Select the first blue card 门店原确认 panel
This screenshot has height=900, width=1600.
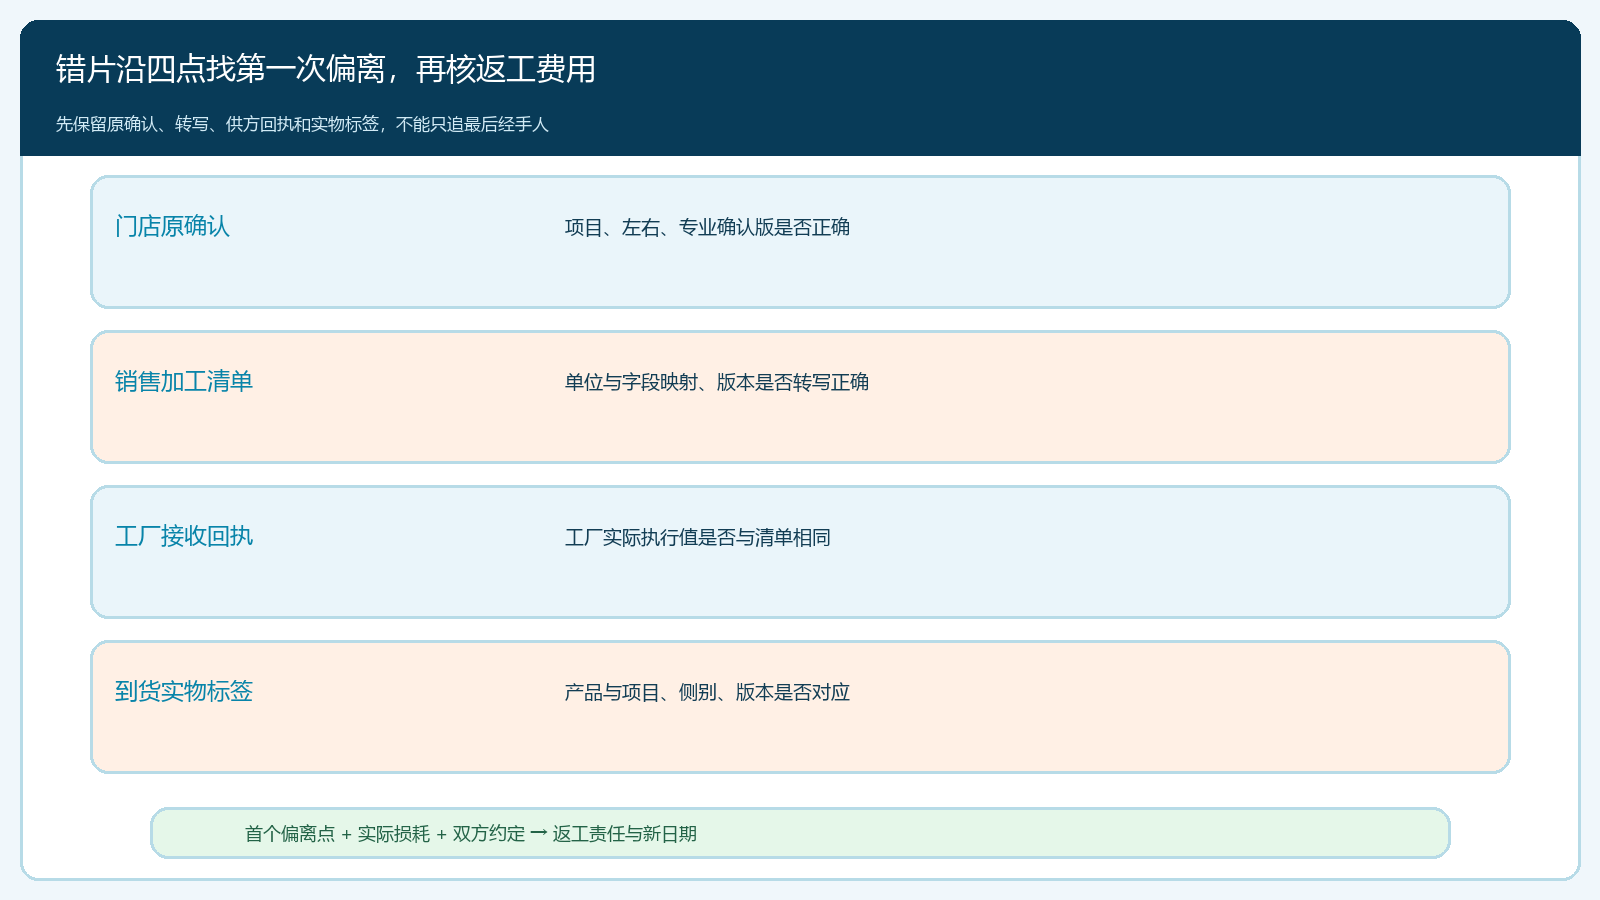[800, 242]
